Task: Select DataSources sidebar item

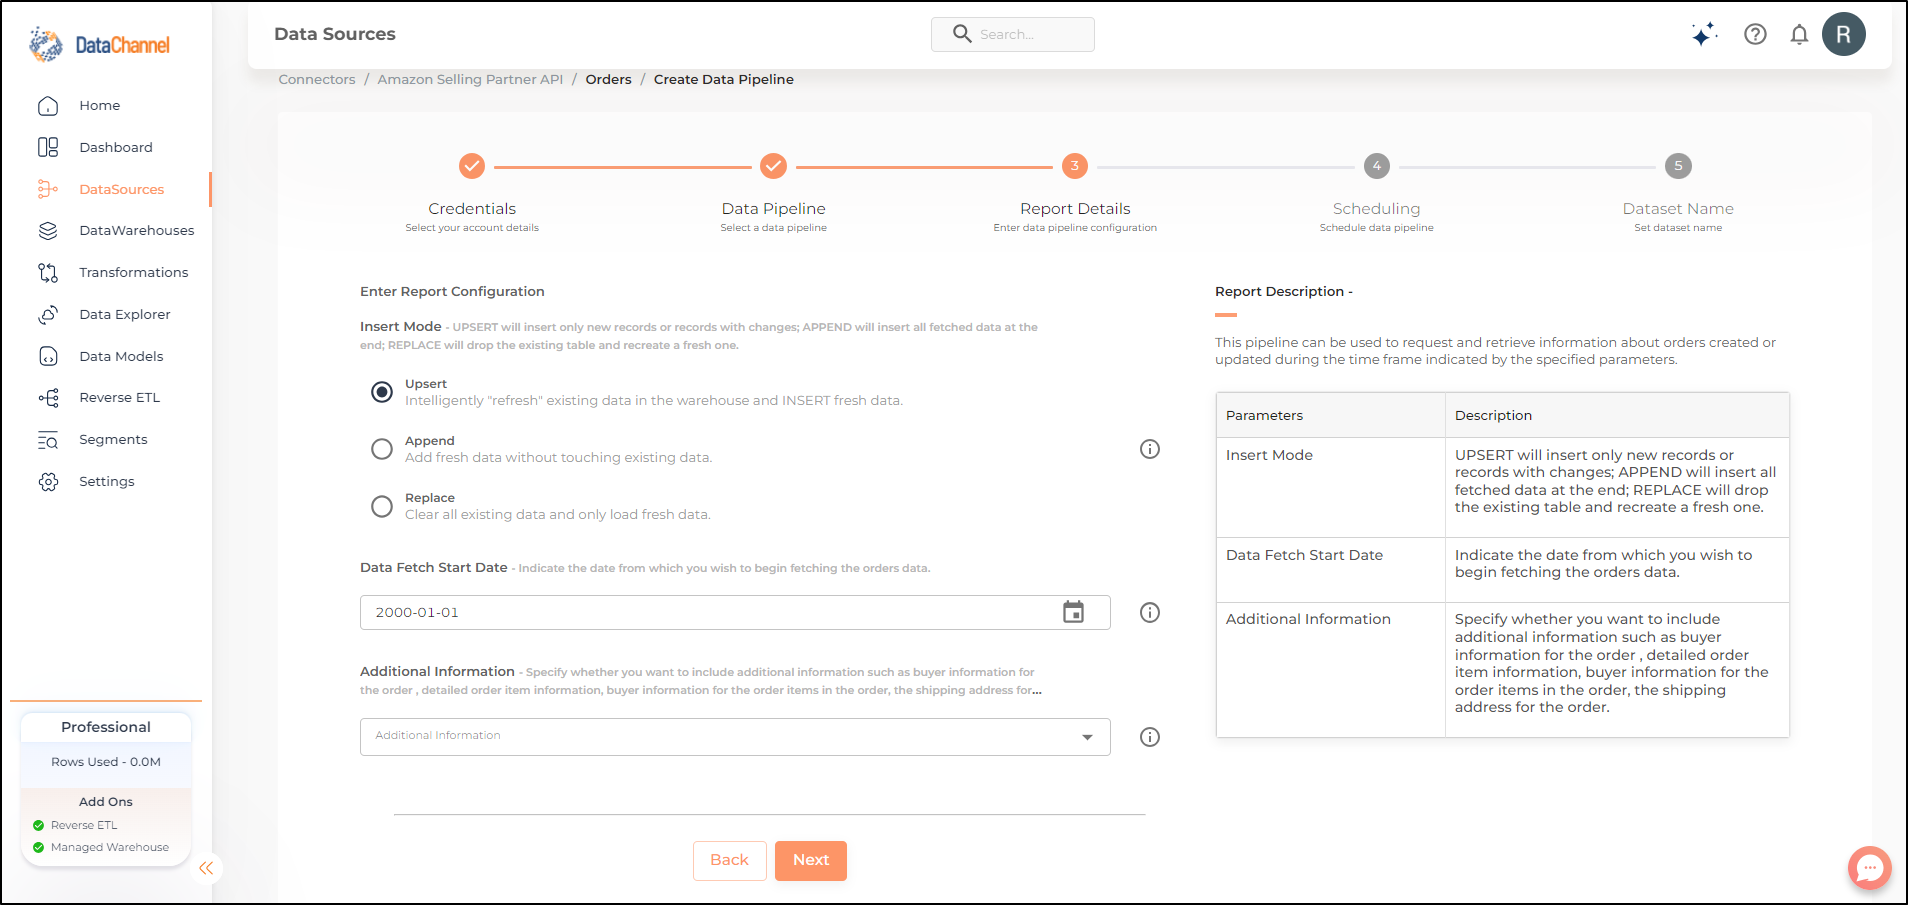Action: [122, 189]
